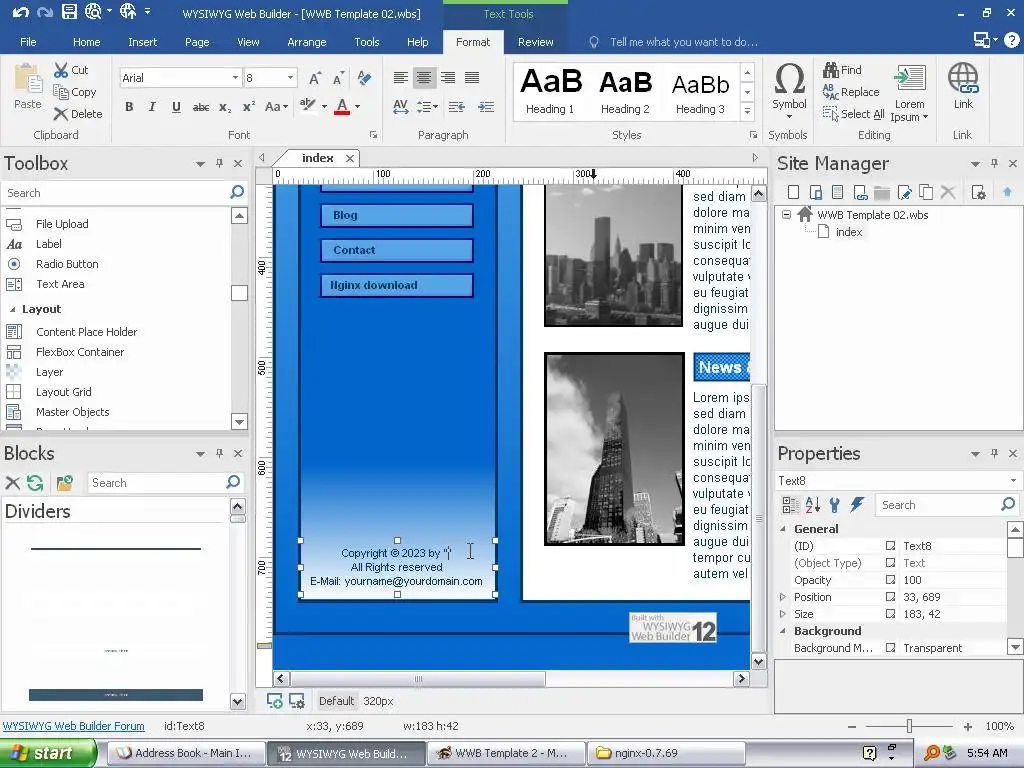Viewport: 1024px width, 768px height.
Task: Justify the paragraph text
Action: coord(472,78)
